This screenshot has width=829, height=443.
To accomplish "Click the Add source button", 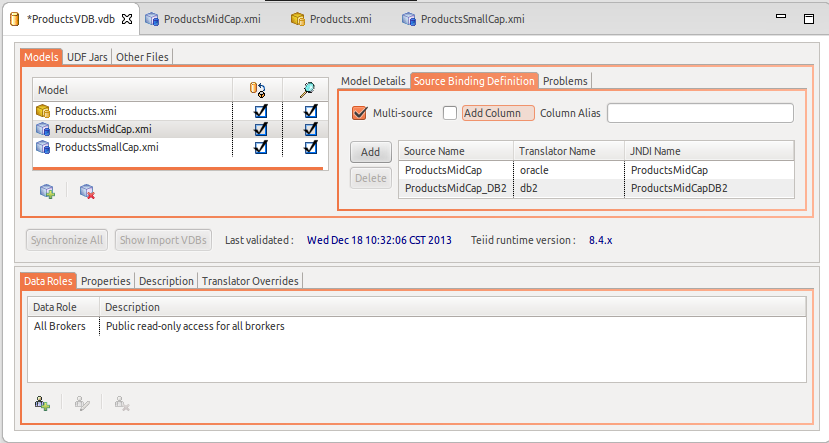I will click(x=371, y=152).
